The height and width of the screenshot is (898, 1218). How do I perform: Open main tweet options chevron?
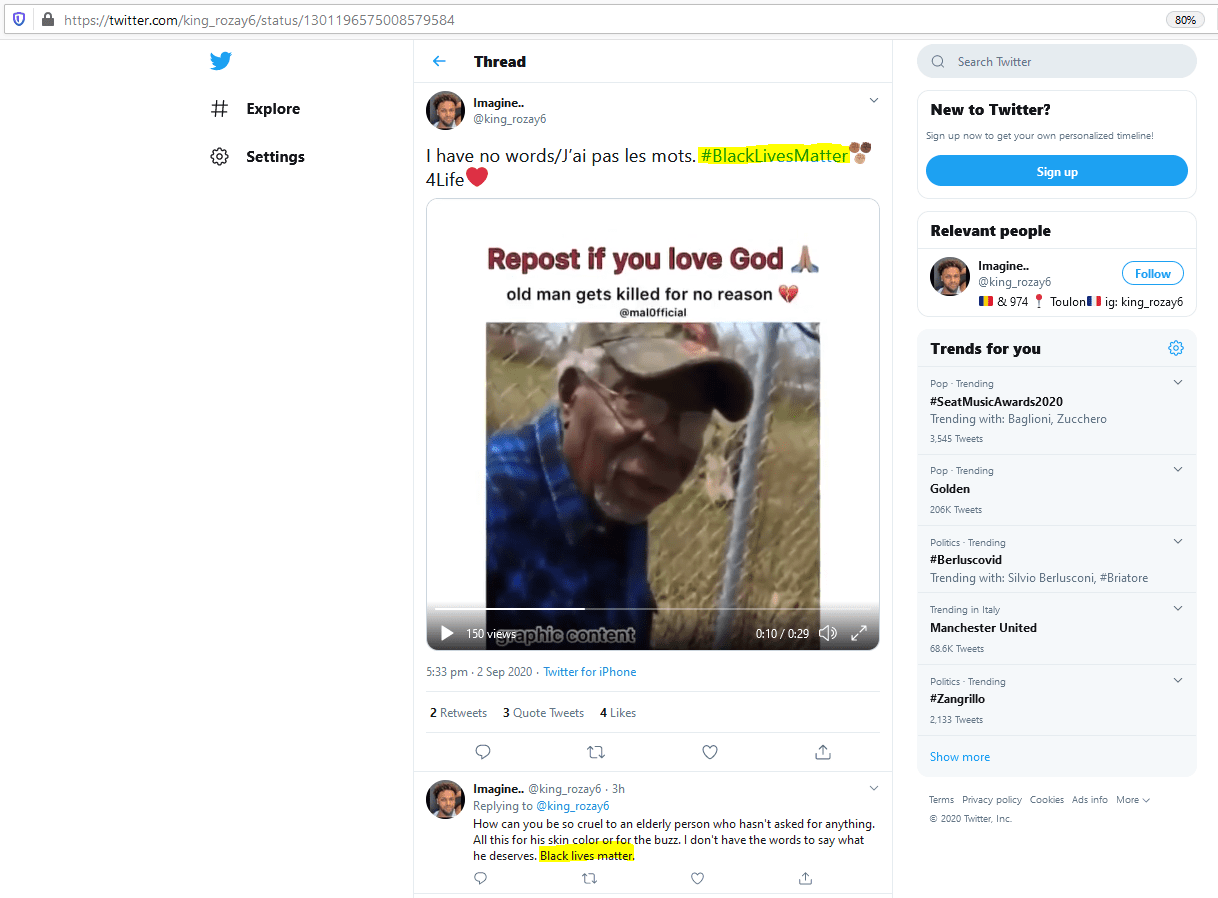(873, 100)
